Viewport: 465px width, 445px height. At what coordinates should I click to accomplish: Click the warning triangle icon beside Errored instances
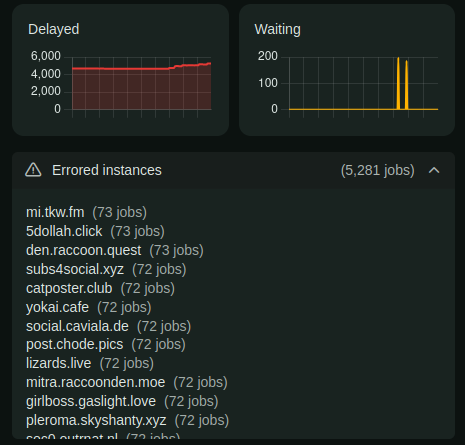33,170
